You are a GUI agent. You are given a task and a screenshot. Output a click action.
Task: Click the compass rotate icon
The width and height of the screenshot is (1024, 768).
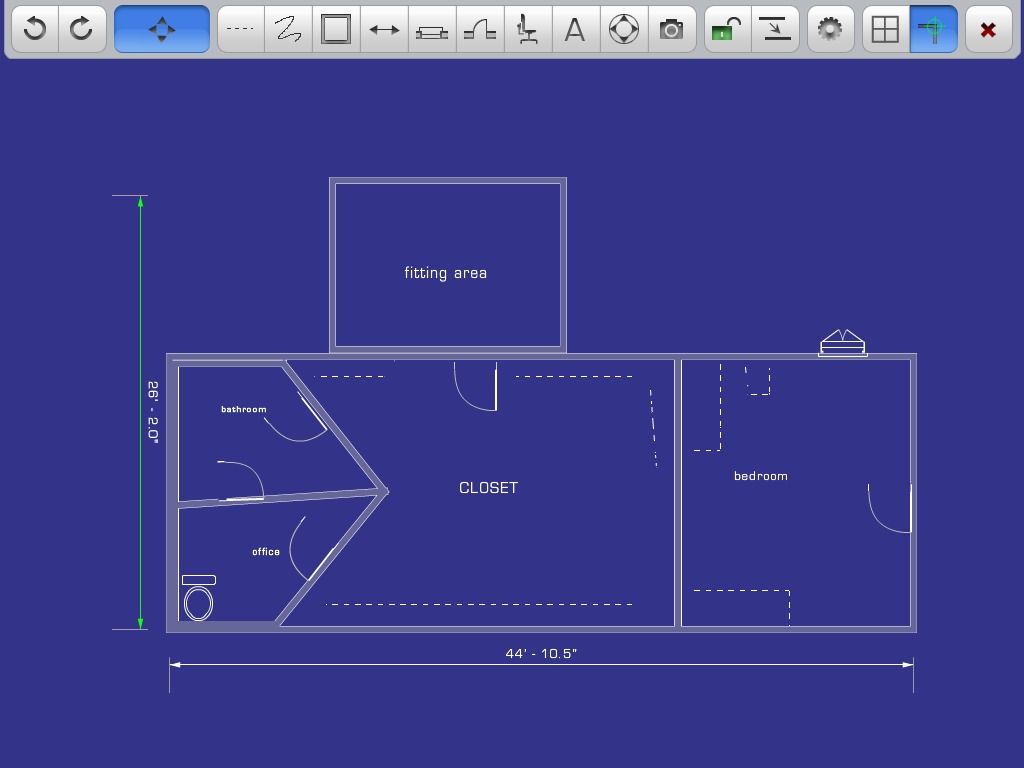(x=623, y=29)
